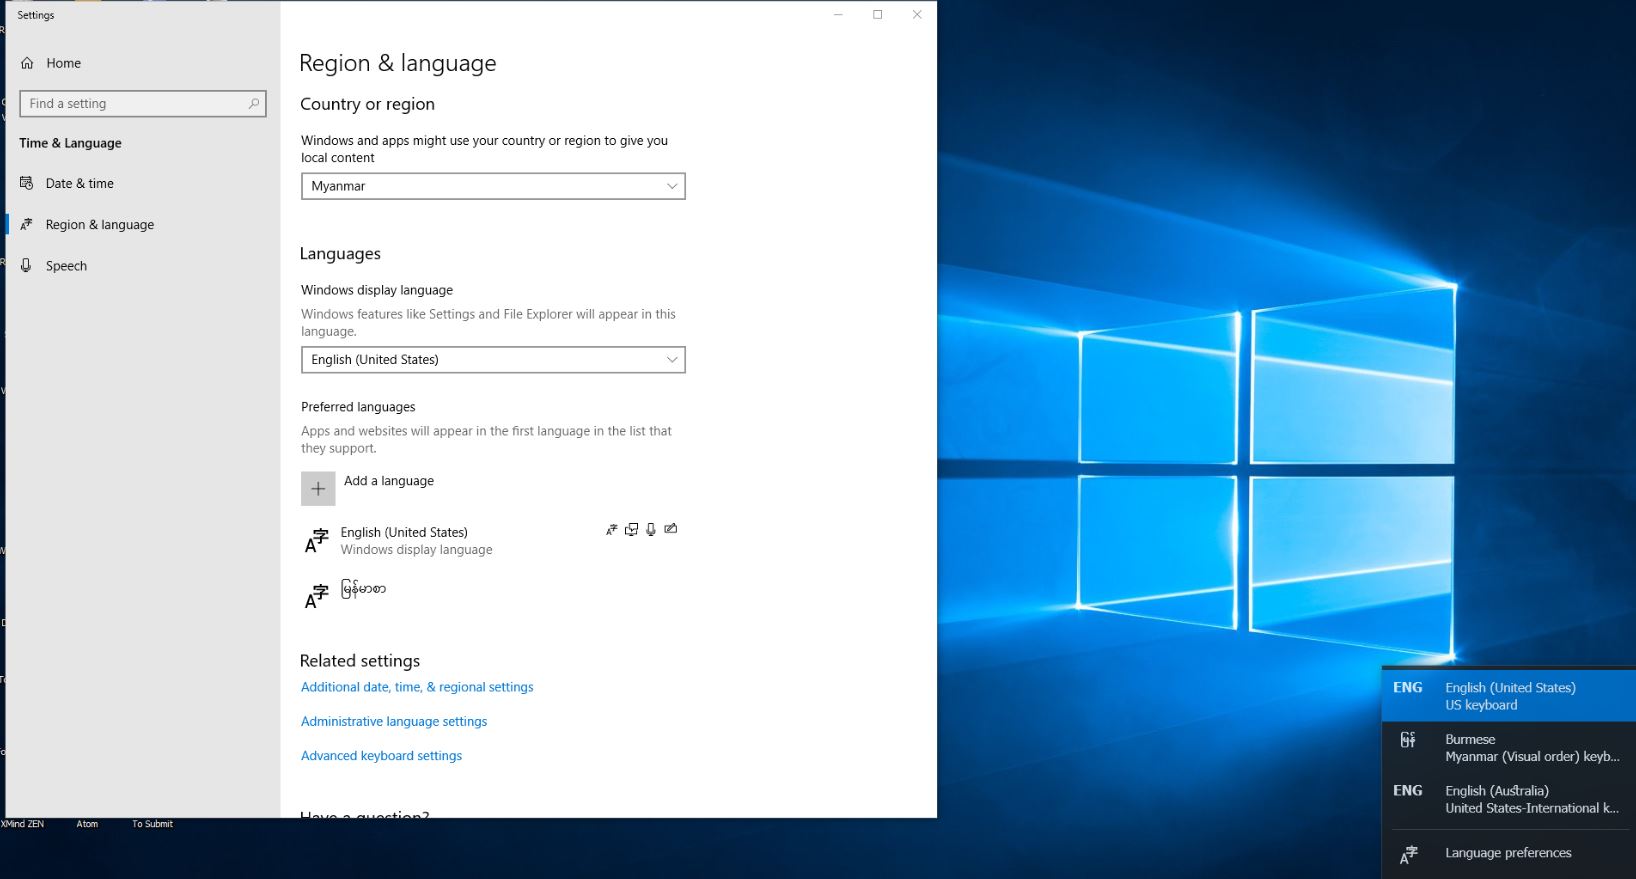
Task: Click the search magnifier in Find a setting
Action: pos(254,103)
